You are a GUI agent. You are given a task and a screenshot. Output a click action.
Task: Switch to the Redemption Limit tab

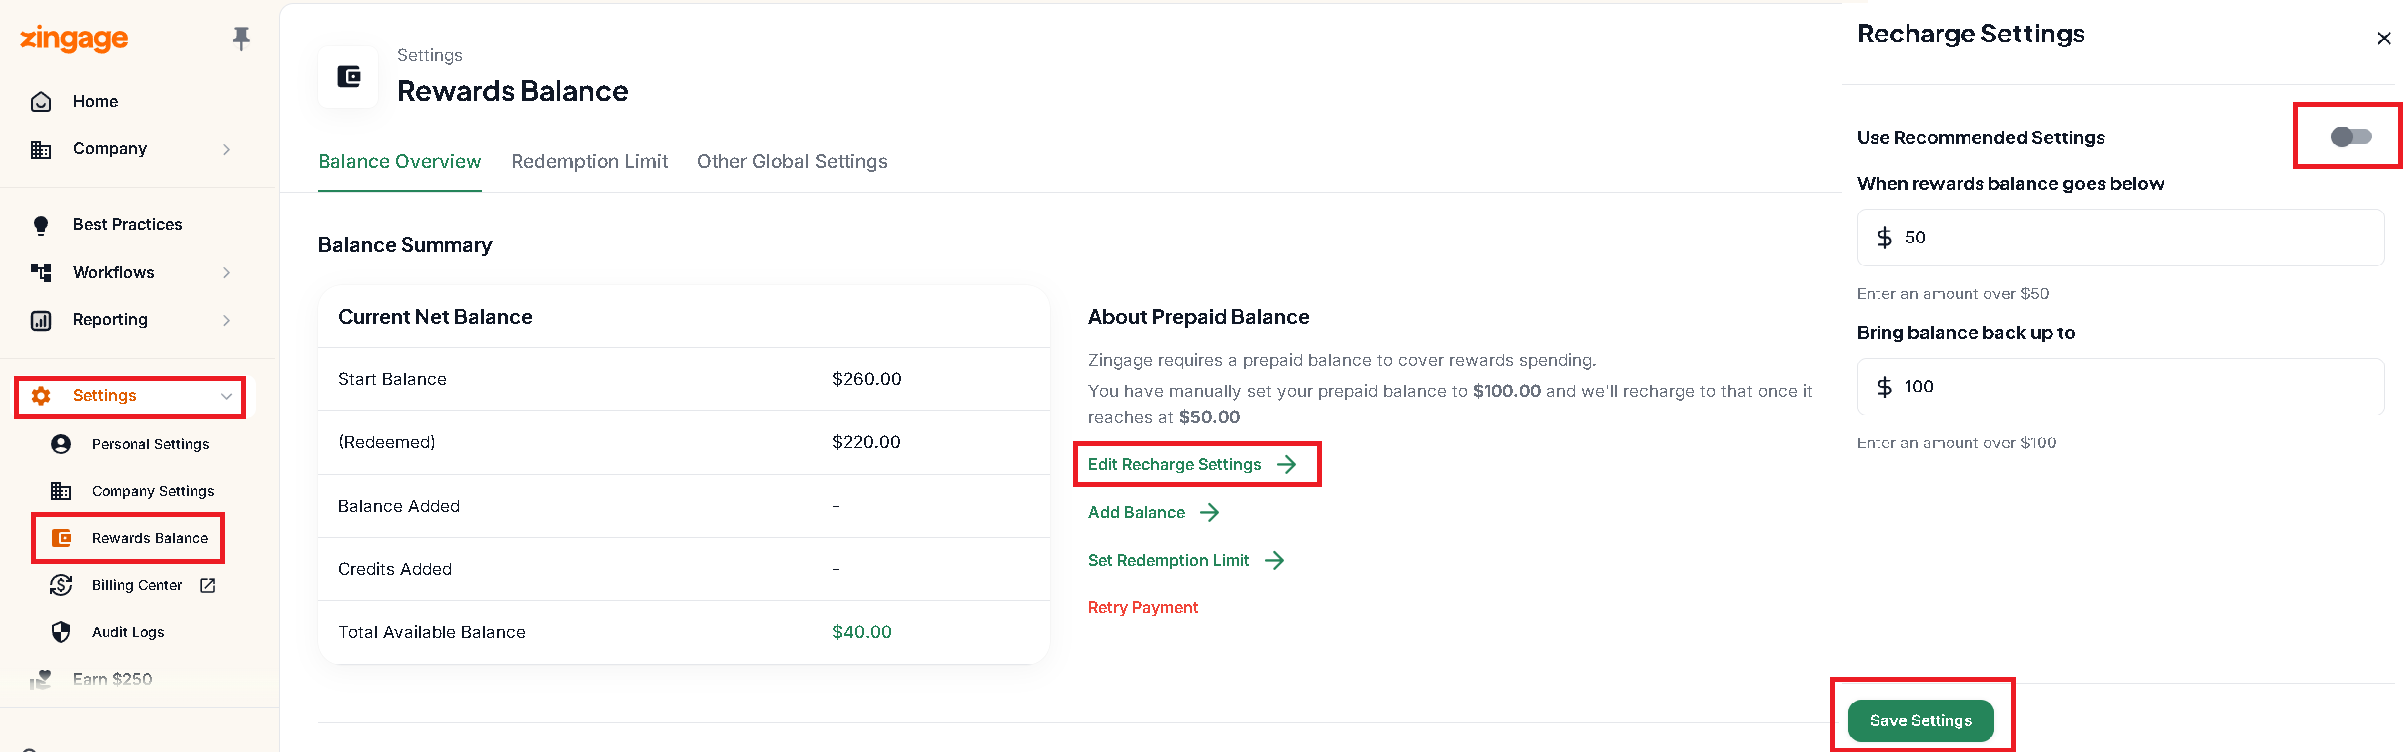pyautogui.click(x=589, y=162)
